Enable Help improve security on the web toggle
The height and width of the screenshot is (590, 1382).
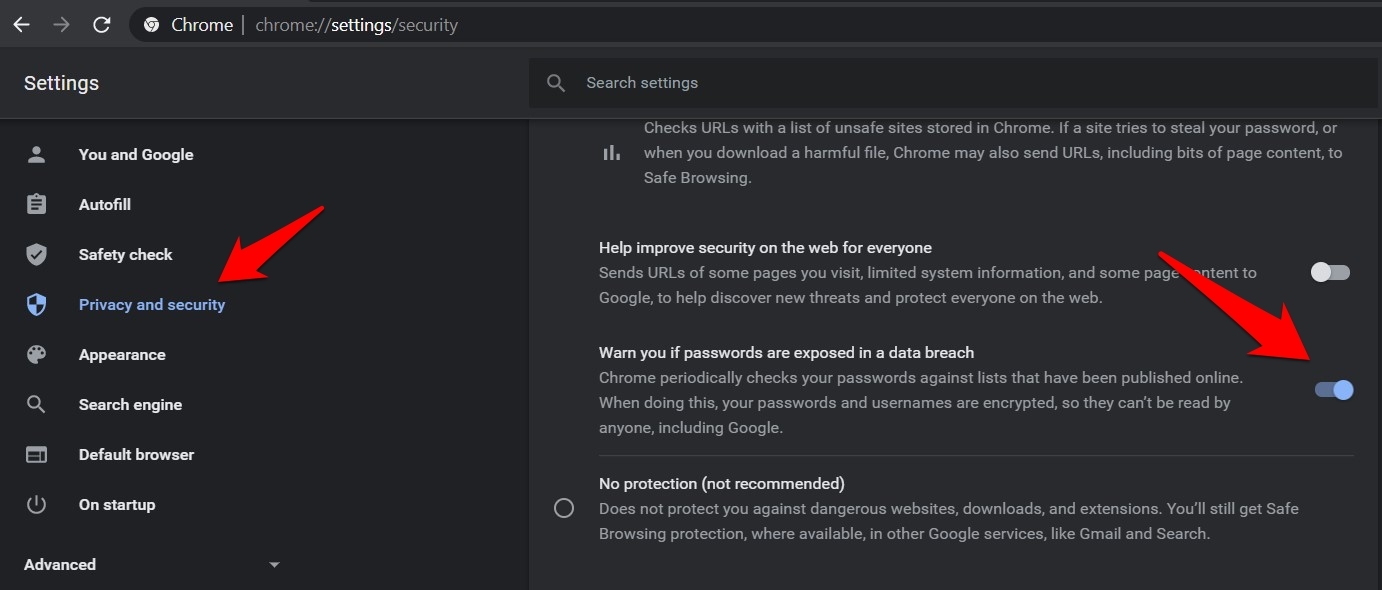tap(1331, 272)
